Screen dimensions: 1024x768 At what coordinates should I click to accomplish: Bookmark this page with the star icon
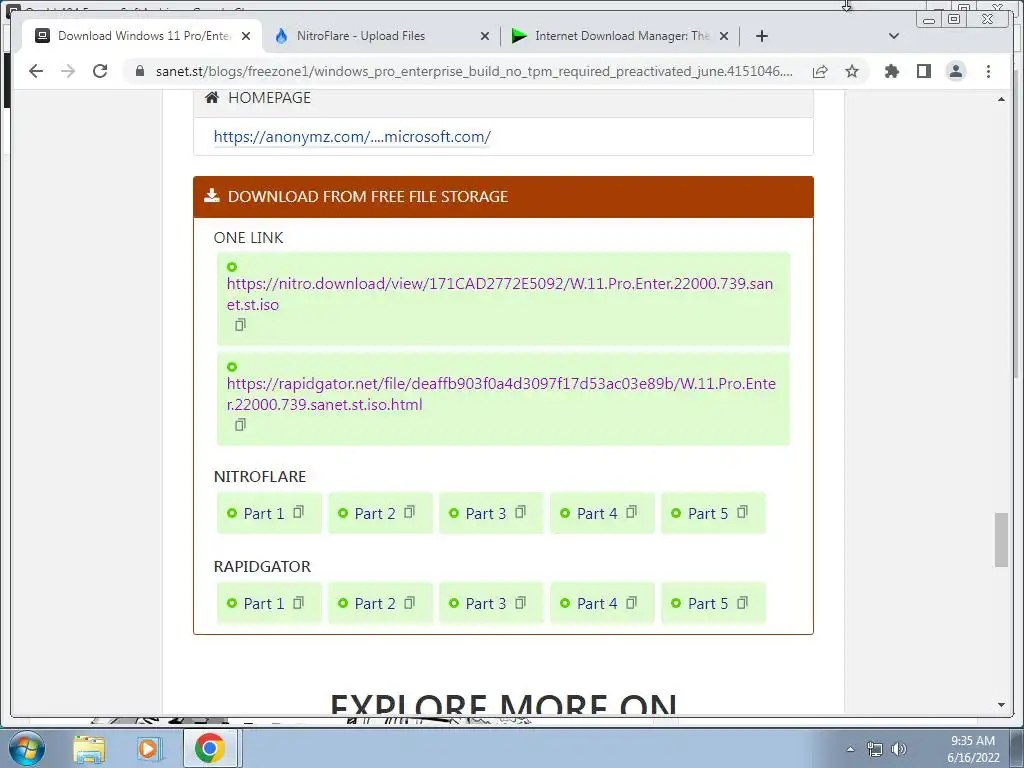(x=852, y=71)
